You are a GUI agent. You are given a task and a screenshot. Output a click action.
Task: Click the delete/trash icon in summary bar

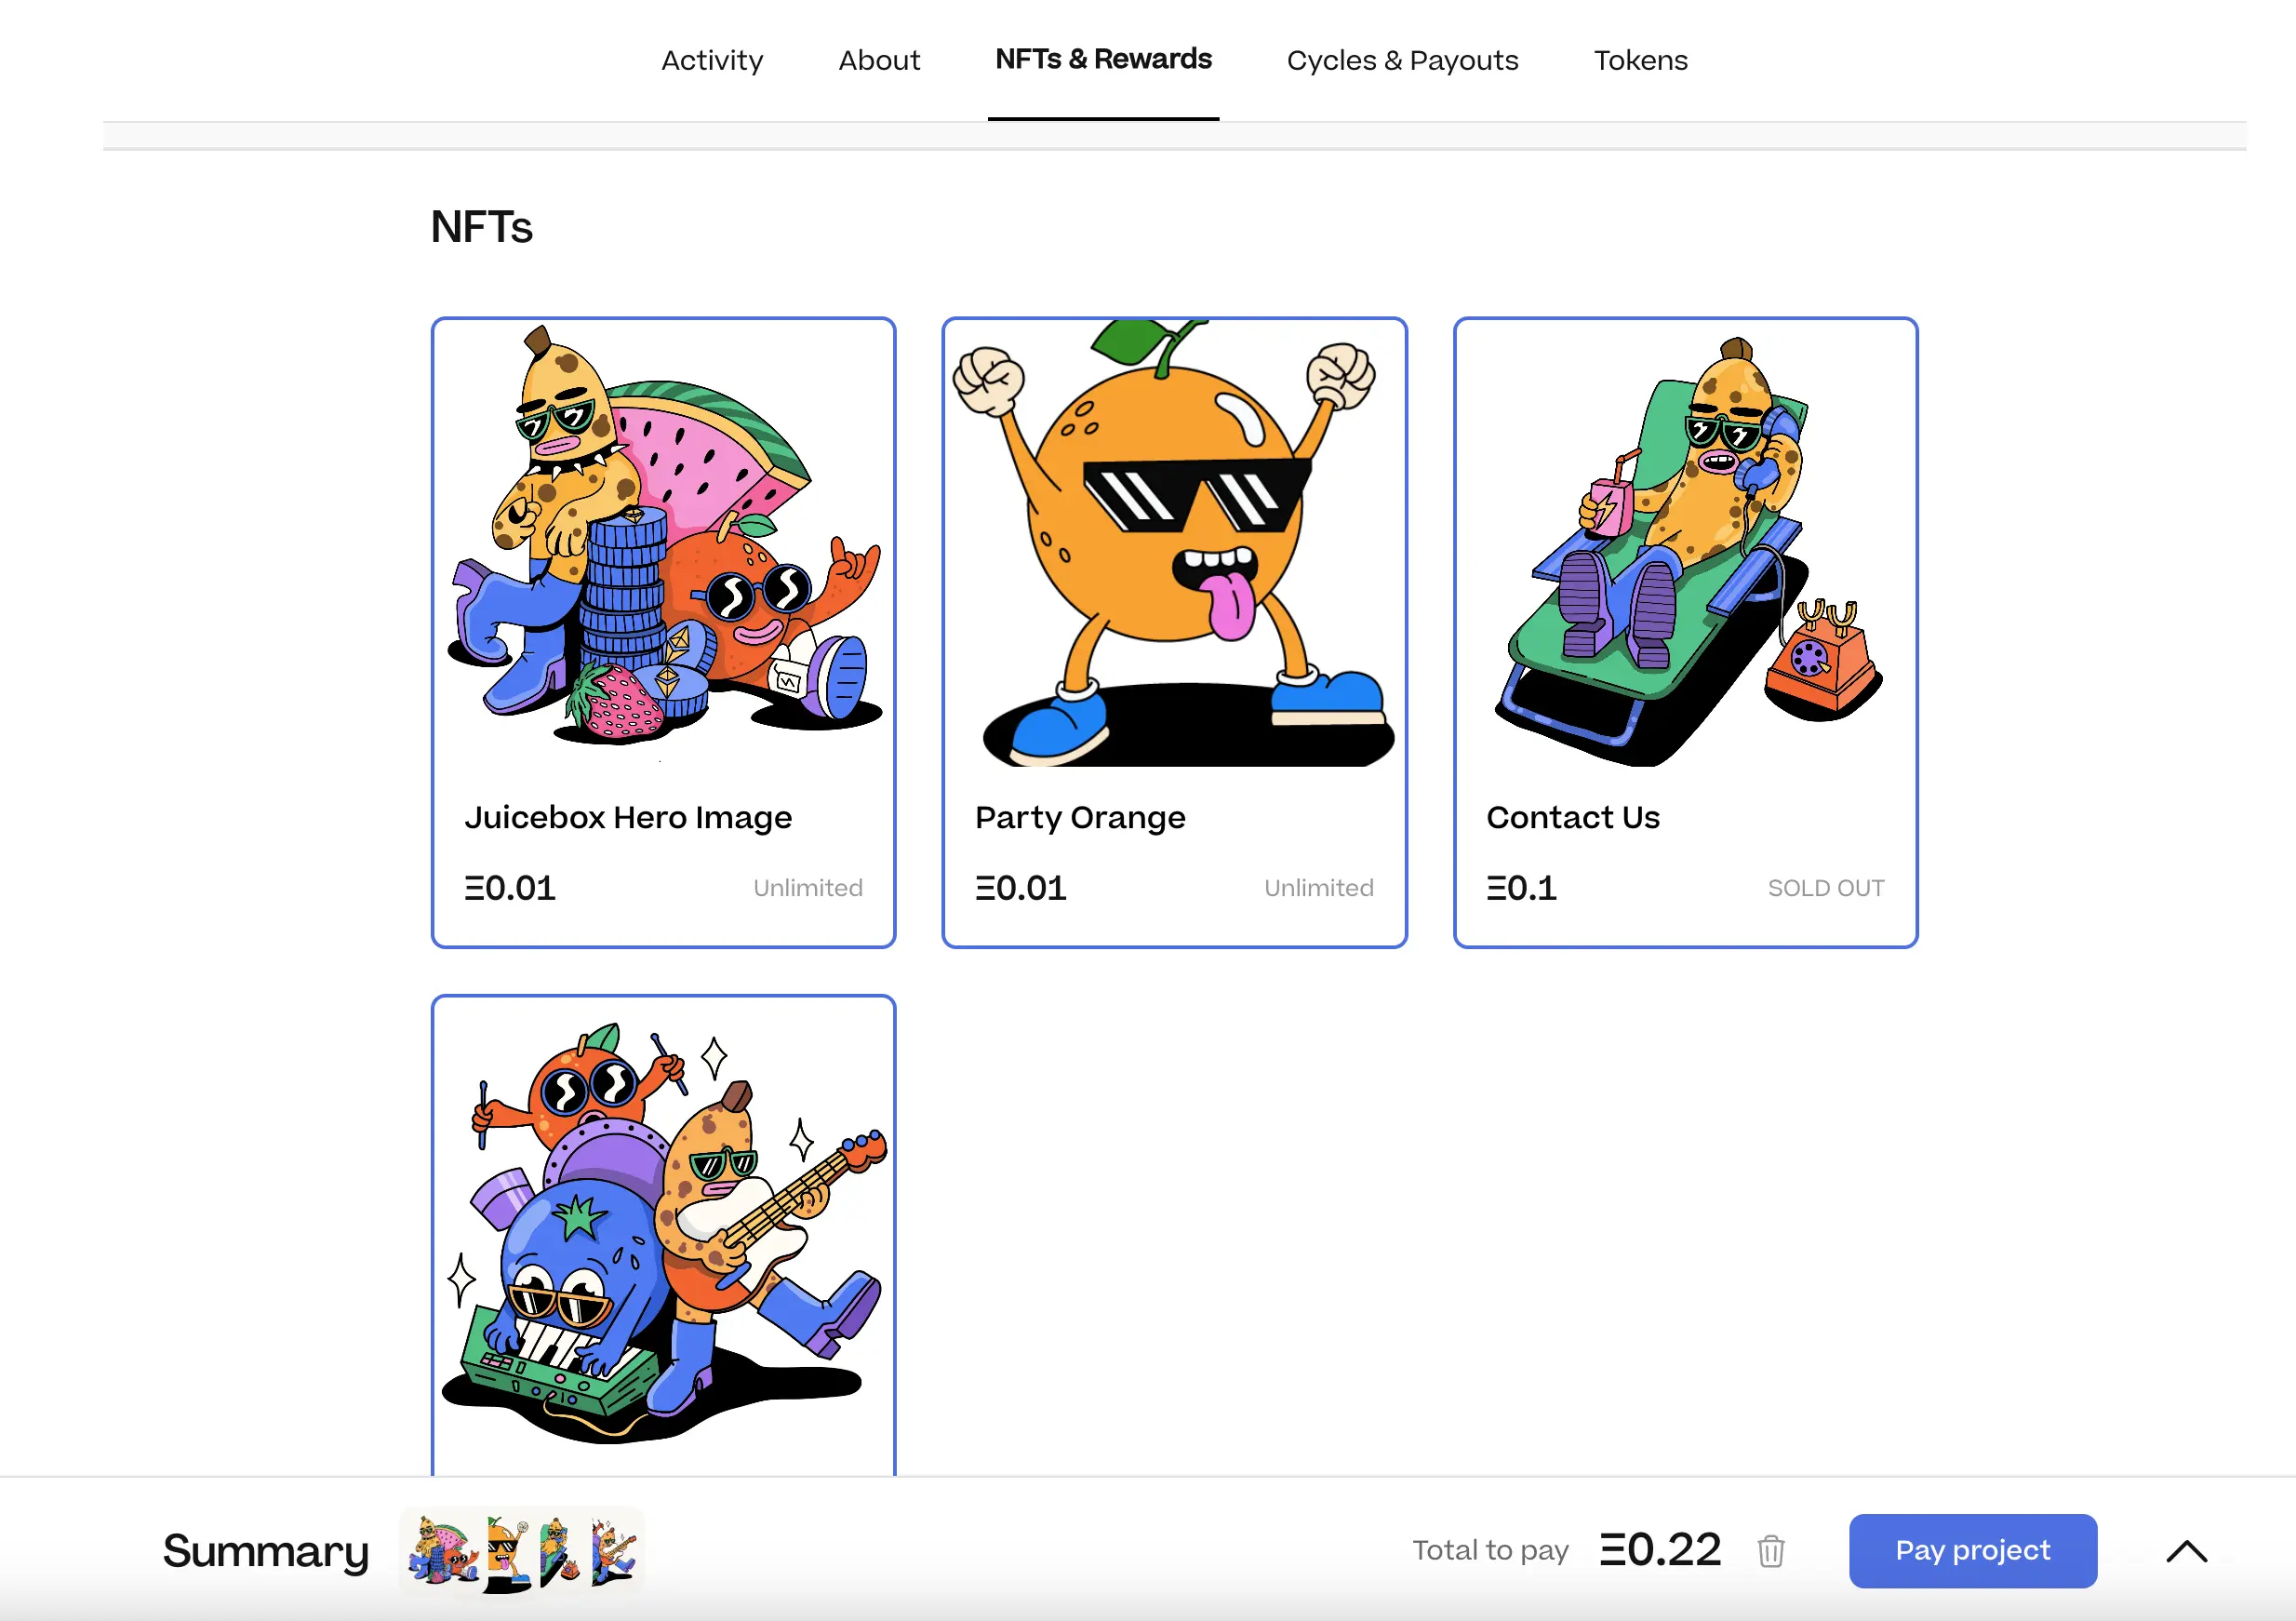tap(1771, 1549)
